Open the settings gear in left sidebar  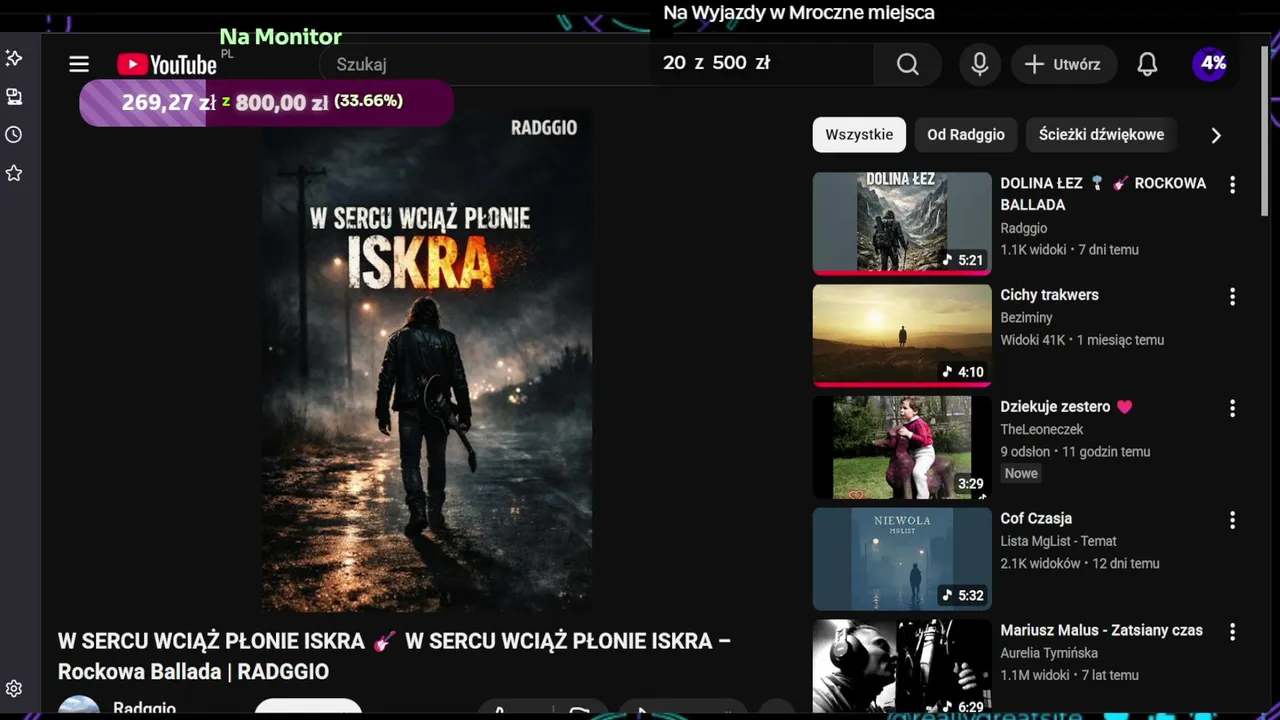pyautogui.click(x=14, y=689)
